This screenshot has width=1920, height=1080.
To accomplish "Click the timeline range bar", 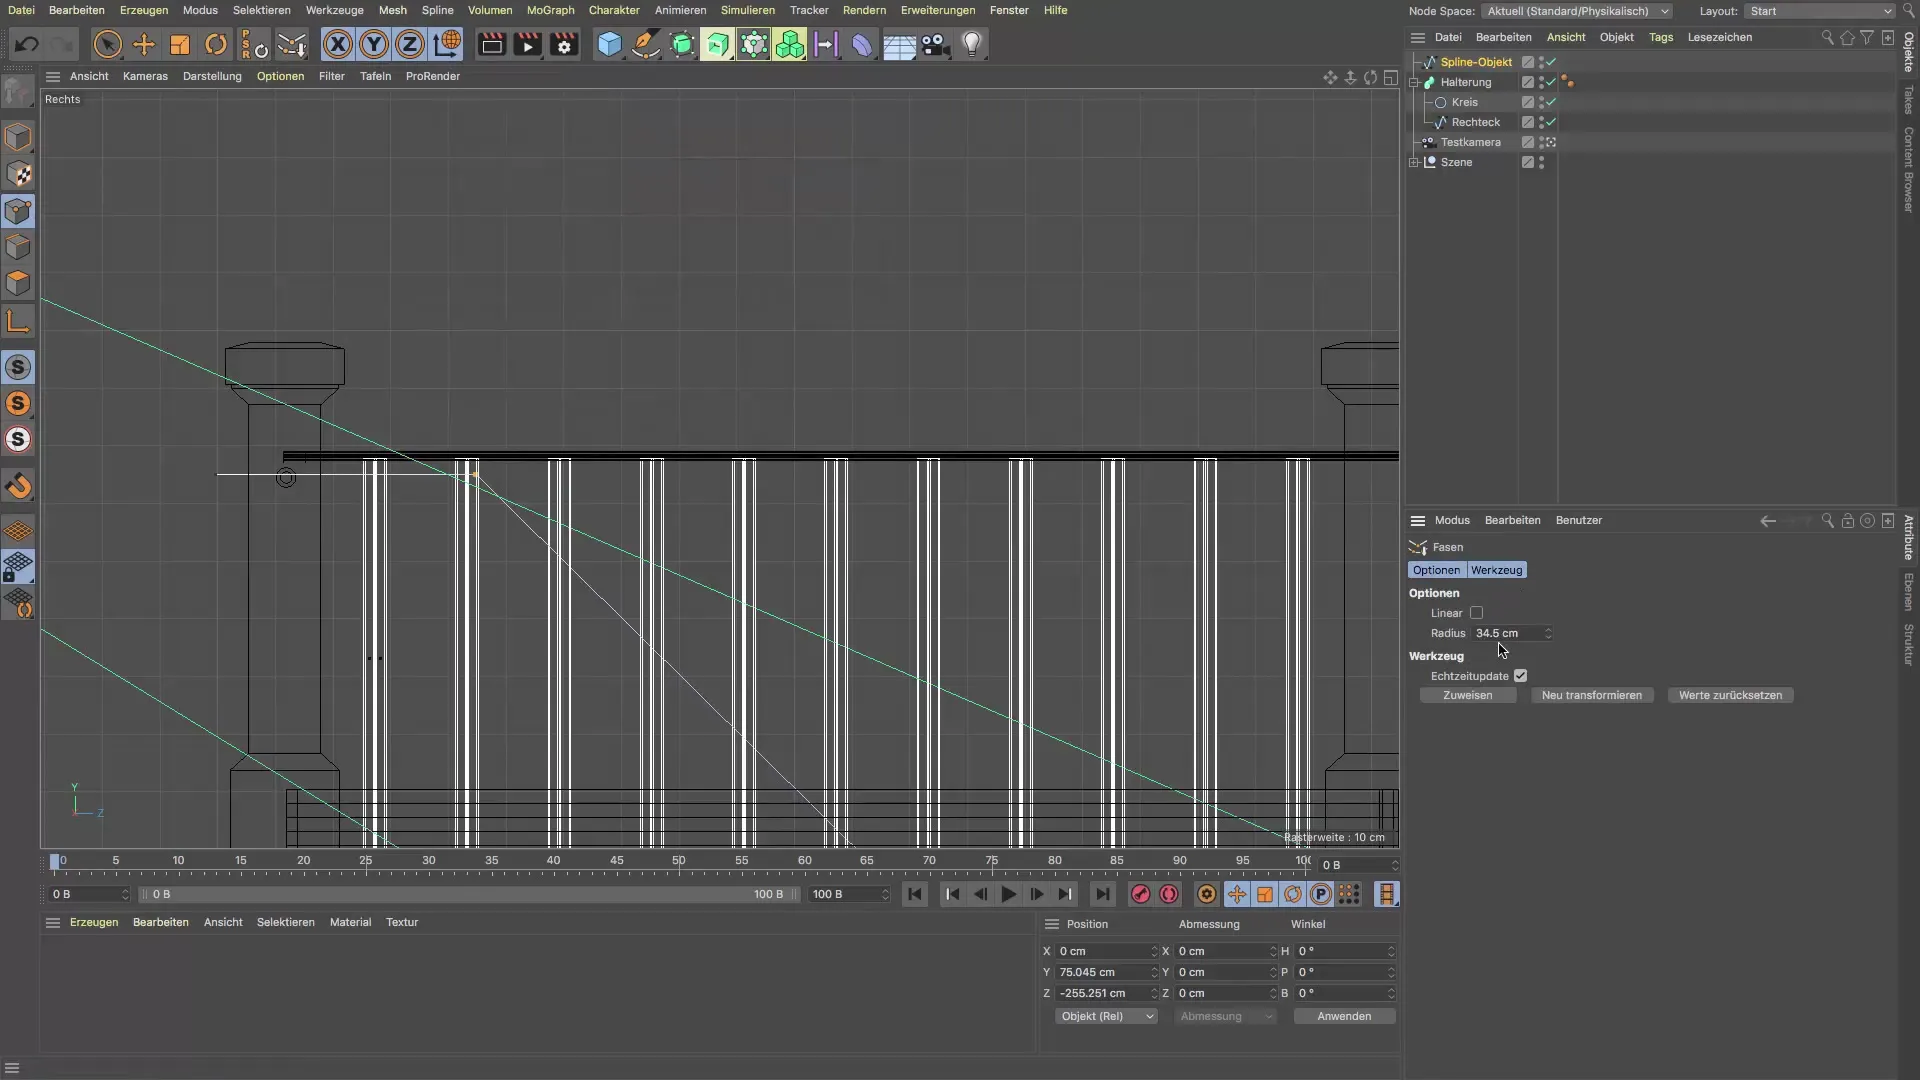I will (469, 894).
